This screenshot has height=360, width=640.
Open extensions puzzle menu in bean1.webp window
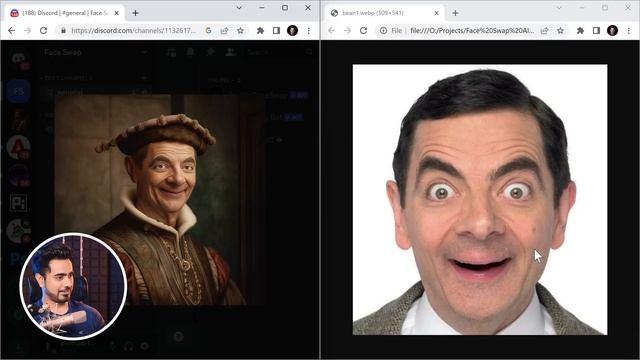point(580,31)
